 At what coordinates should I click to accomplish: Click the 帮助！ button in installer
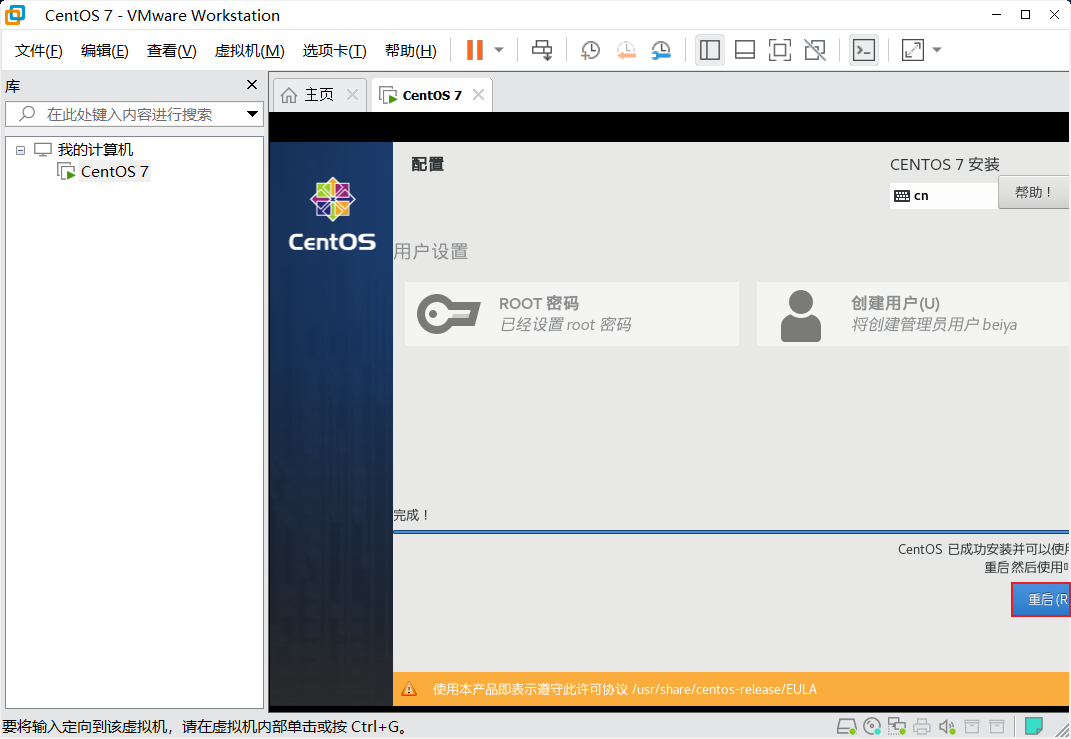coord(1034,193)
